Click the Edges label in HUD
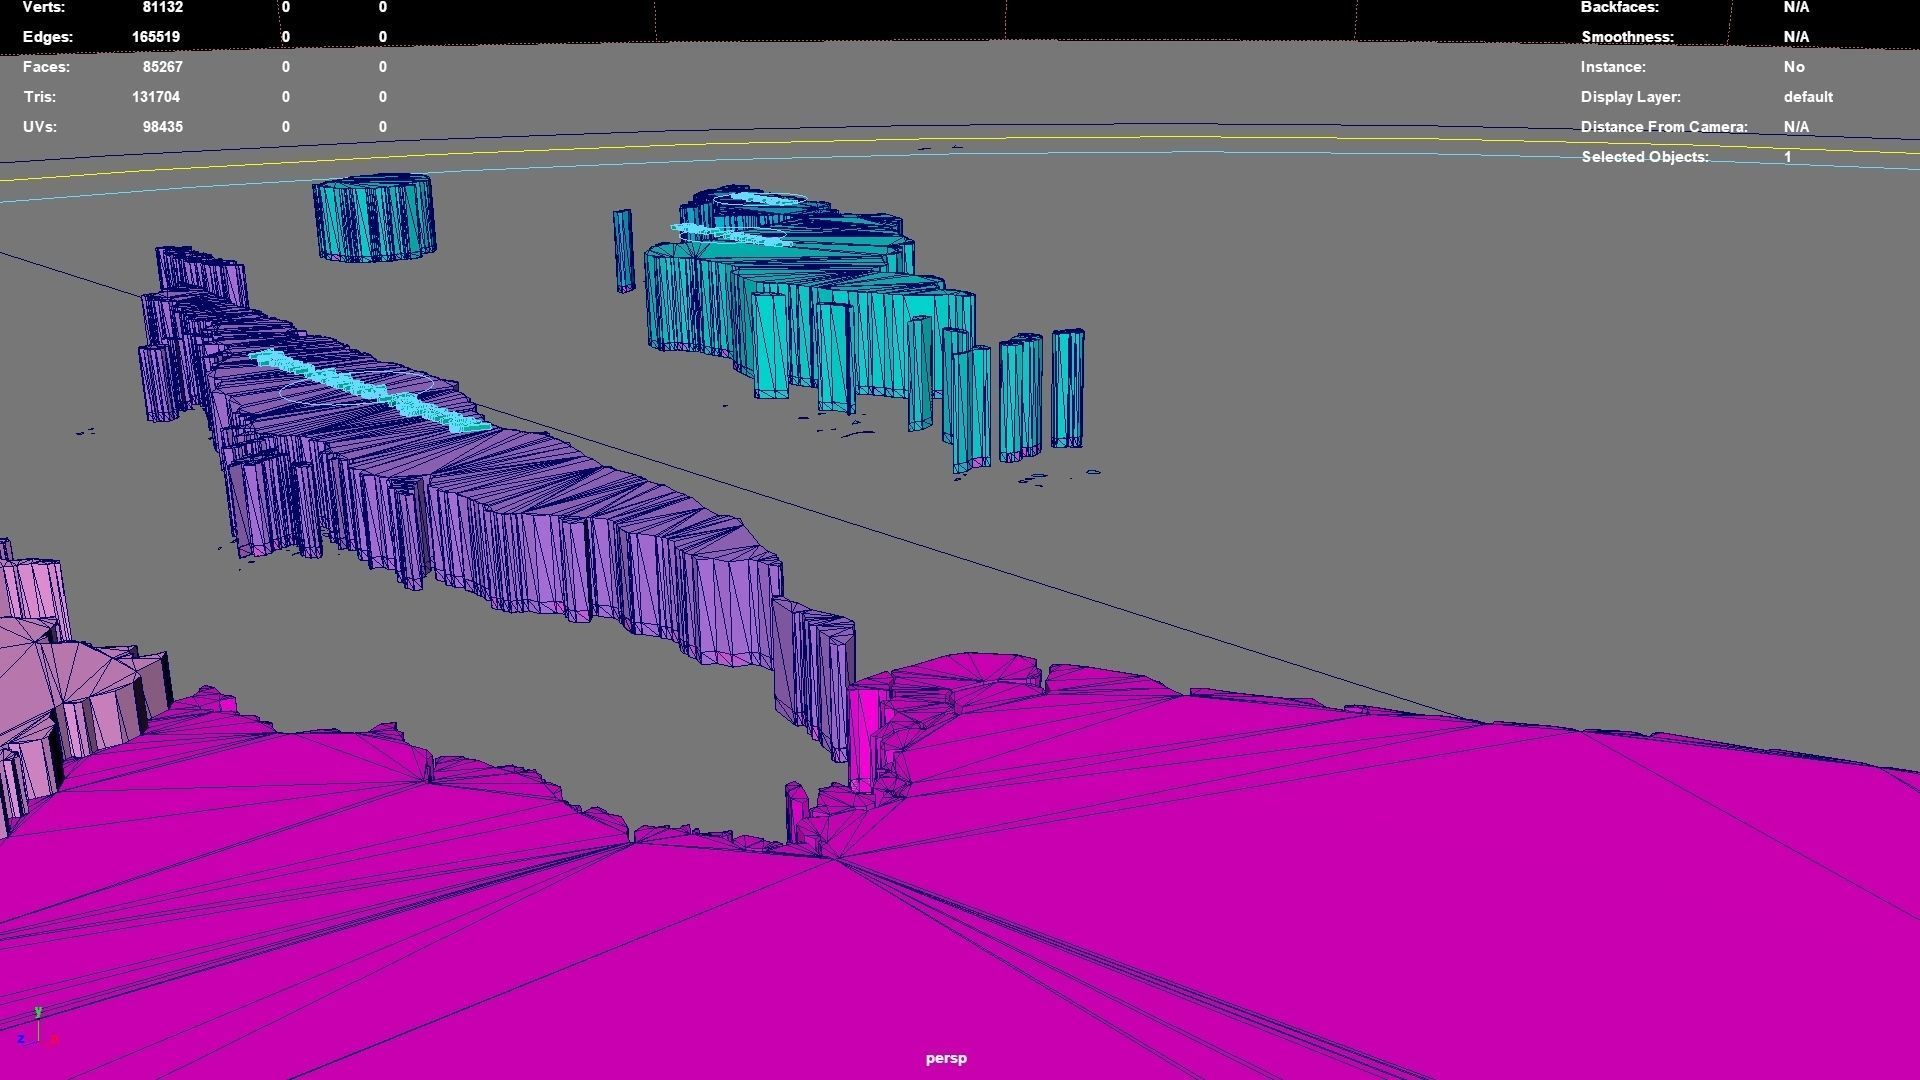The width and height of the screenshot is (1920, 1080). click(x=47, y=37)
